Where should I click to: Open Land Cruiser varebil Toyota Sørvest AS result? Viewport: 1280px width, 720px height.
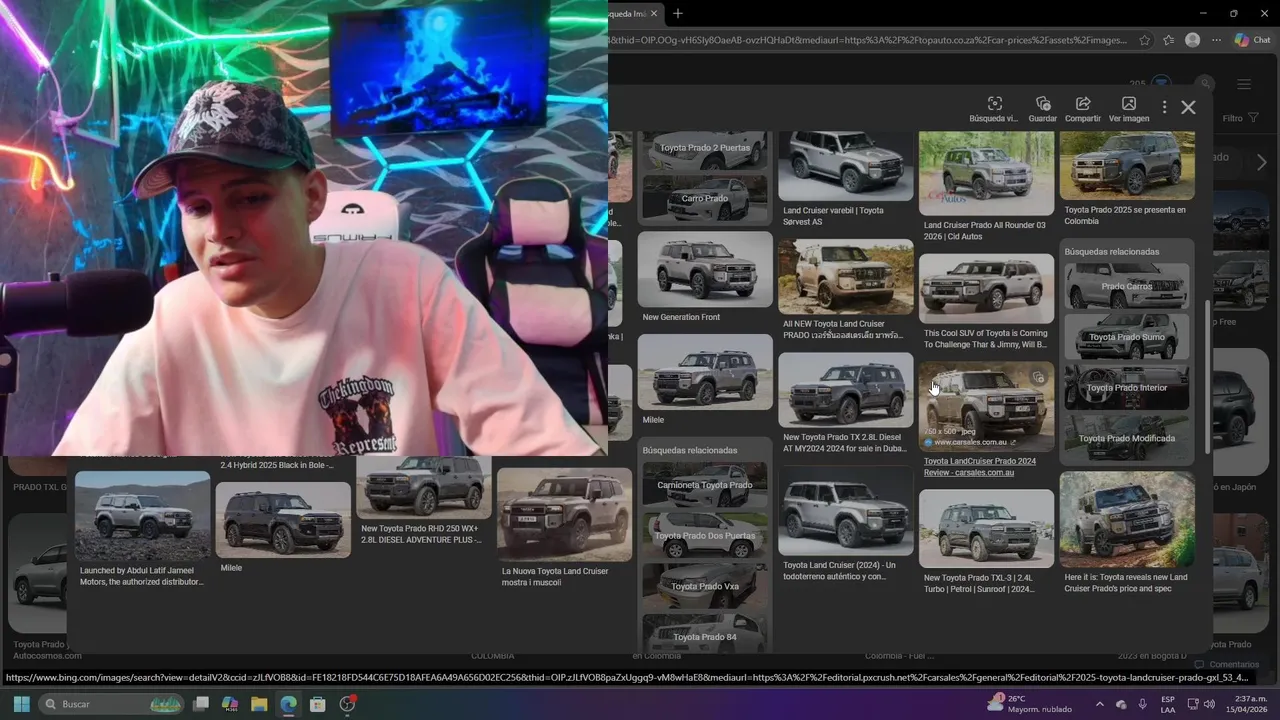point(846,166)
